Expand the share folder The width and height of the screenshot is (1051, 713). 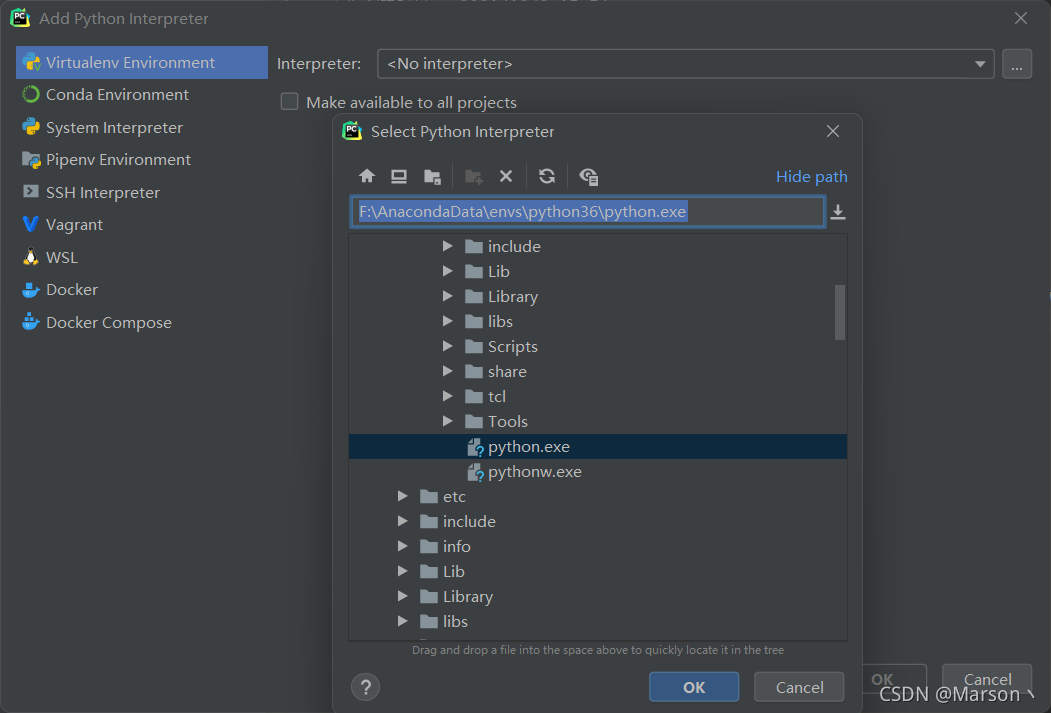(447, 371)
